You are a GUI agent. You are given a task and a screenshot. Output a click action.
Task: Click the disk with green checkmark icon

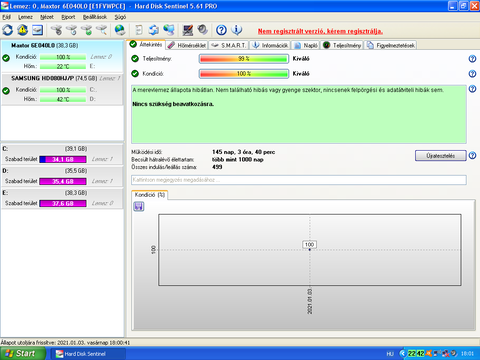(x=87, y=30)
